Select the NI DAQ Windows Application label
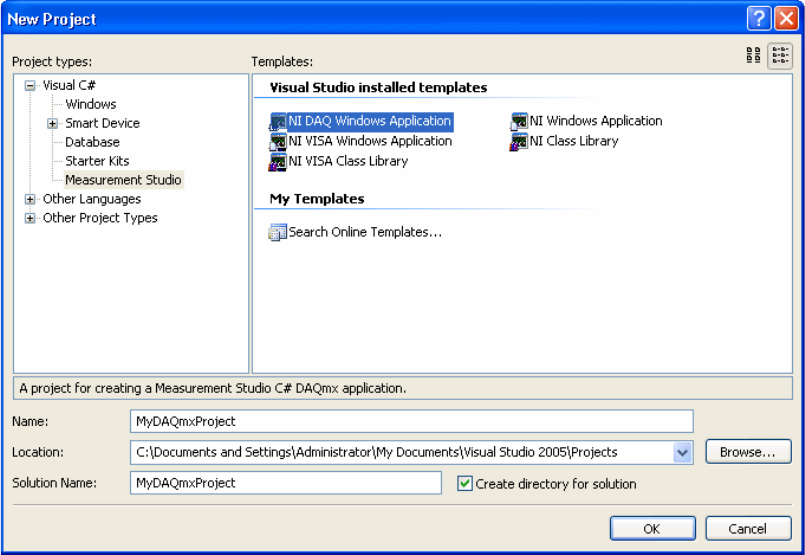Viewport: 805px width, 555px height. point(370,121)
